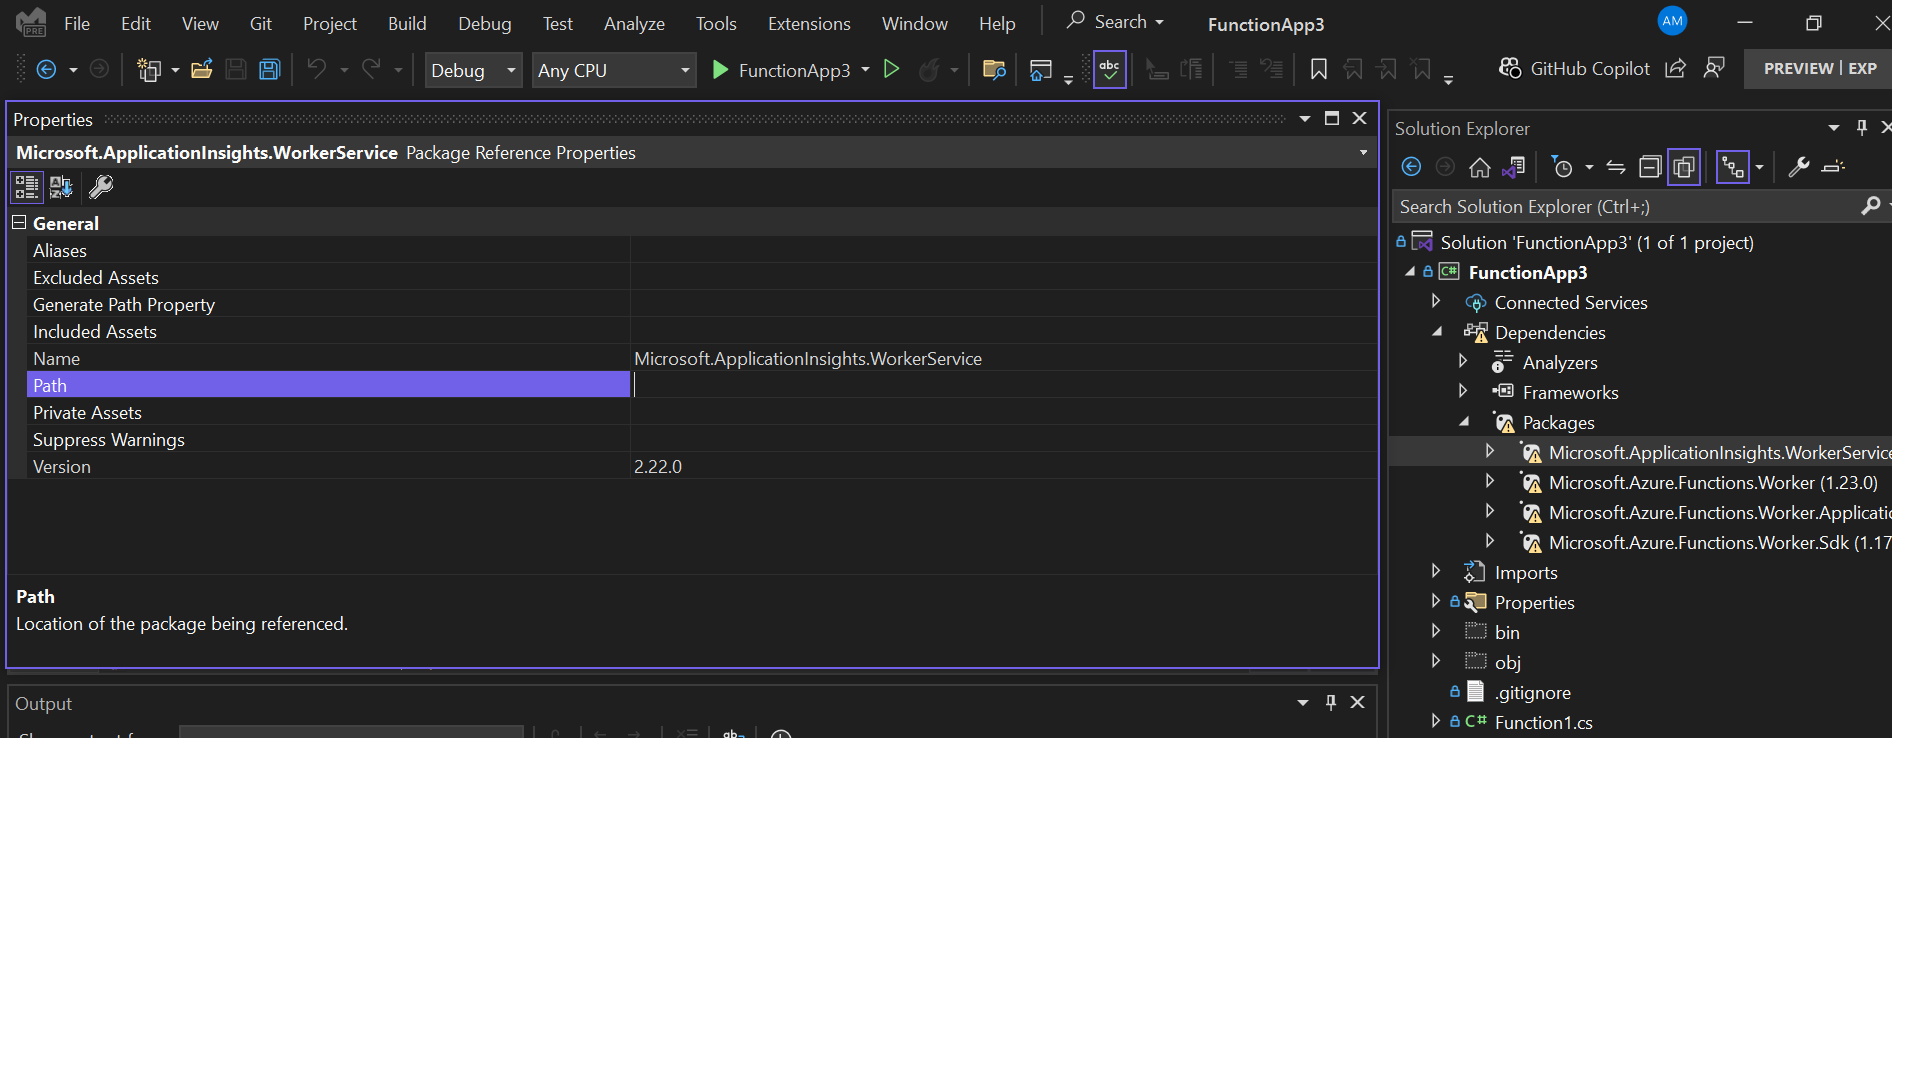Click Switch Views icon in Solution Explorer

(1514, 167)
